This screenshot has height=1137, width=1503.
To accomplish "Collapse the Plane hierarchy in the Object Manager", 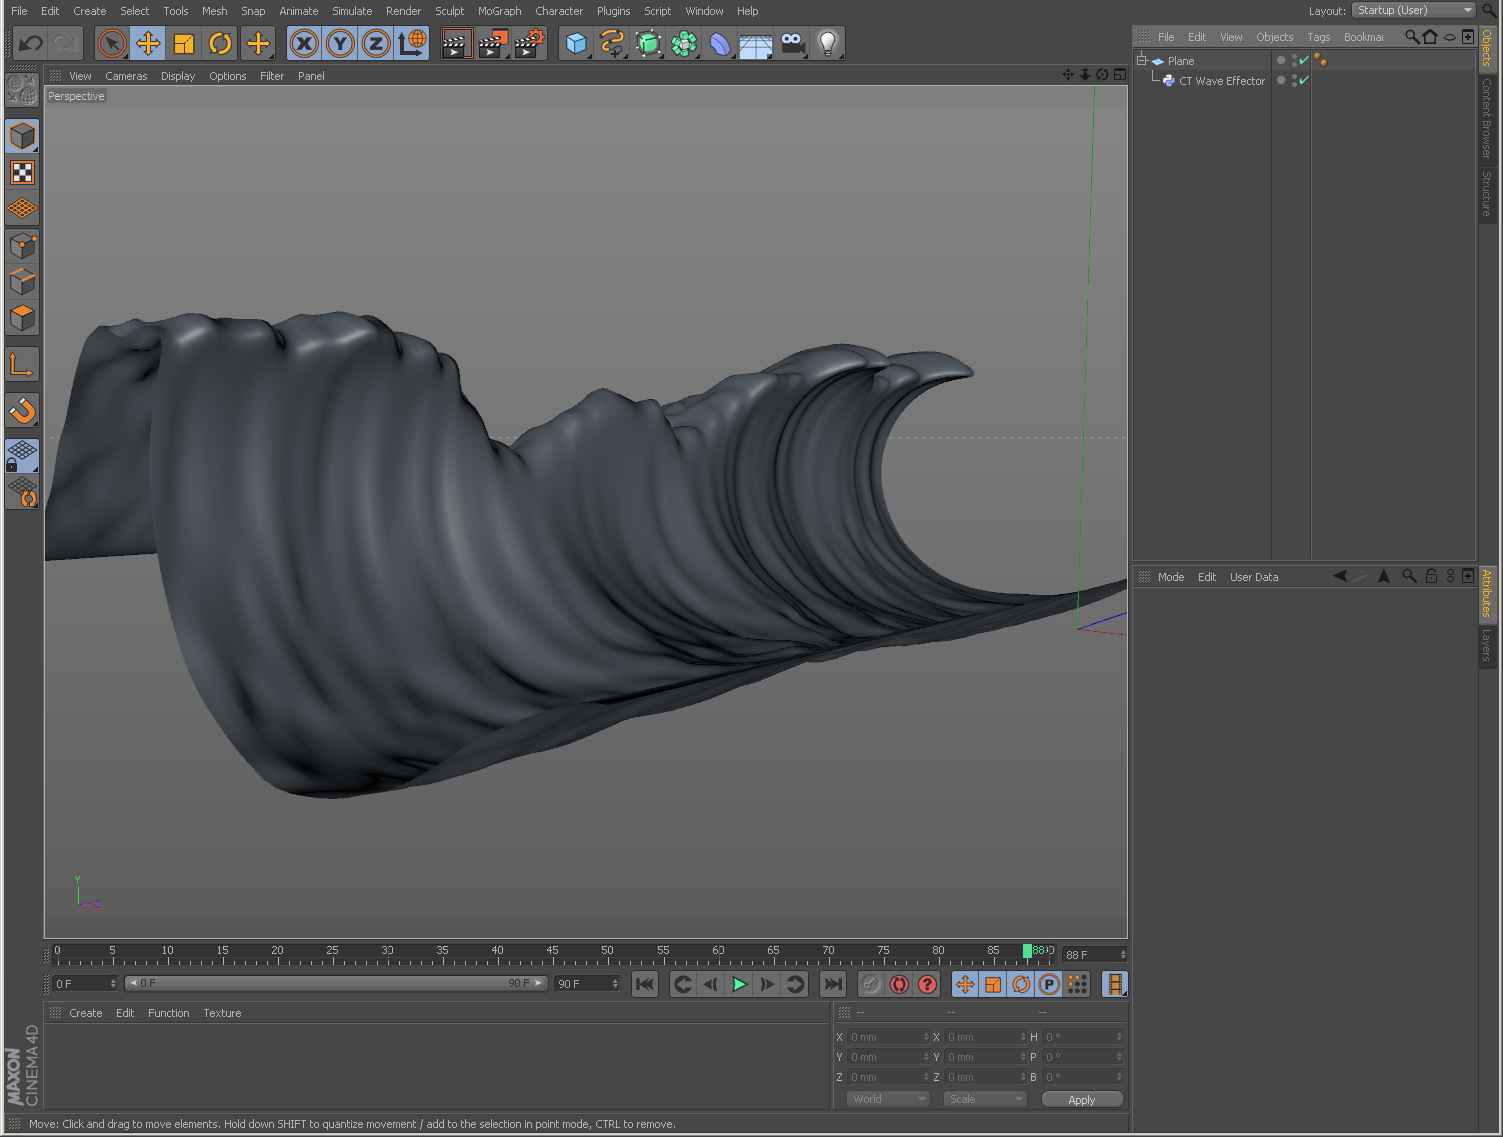I will (1141, 60).
